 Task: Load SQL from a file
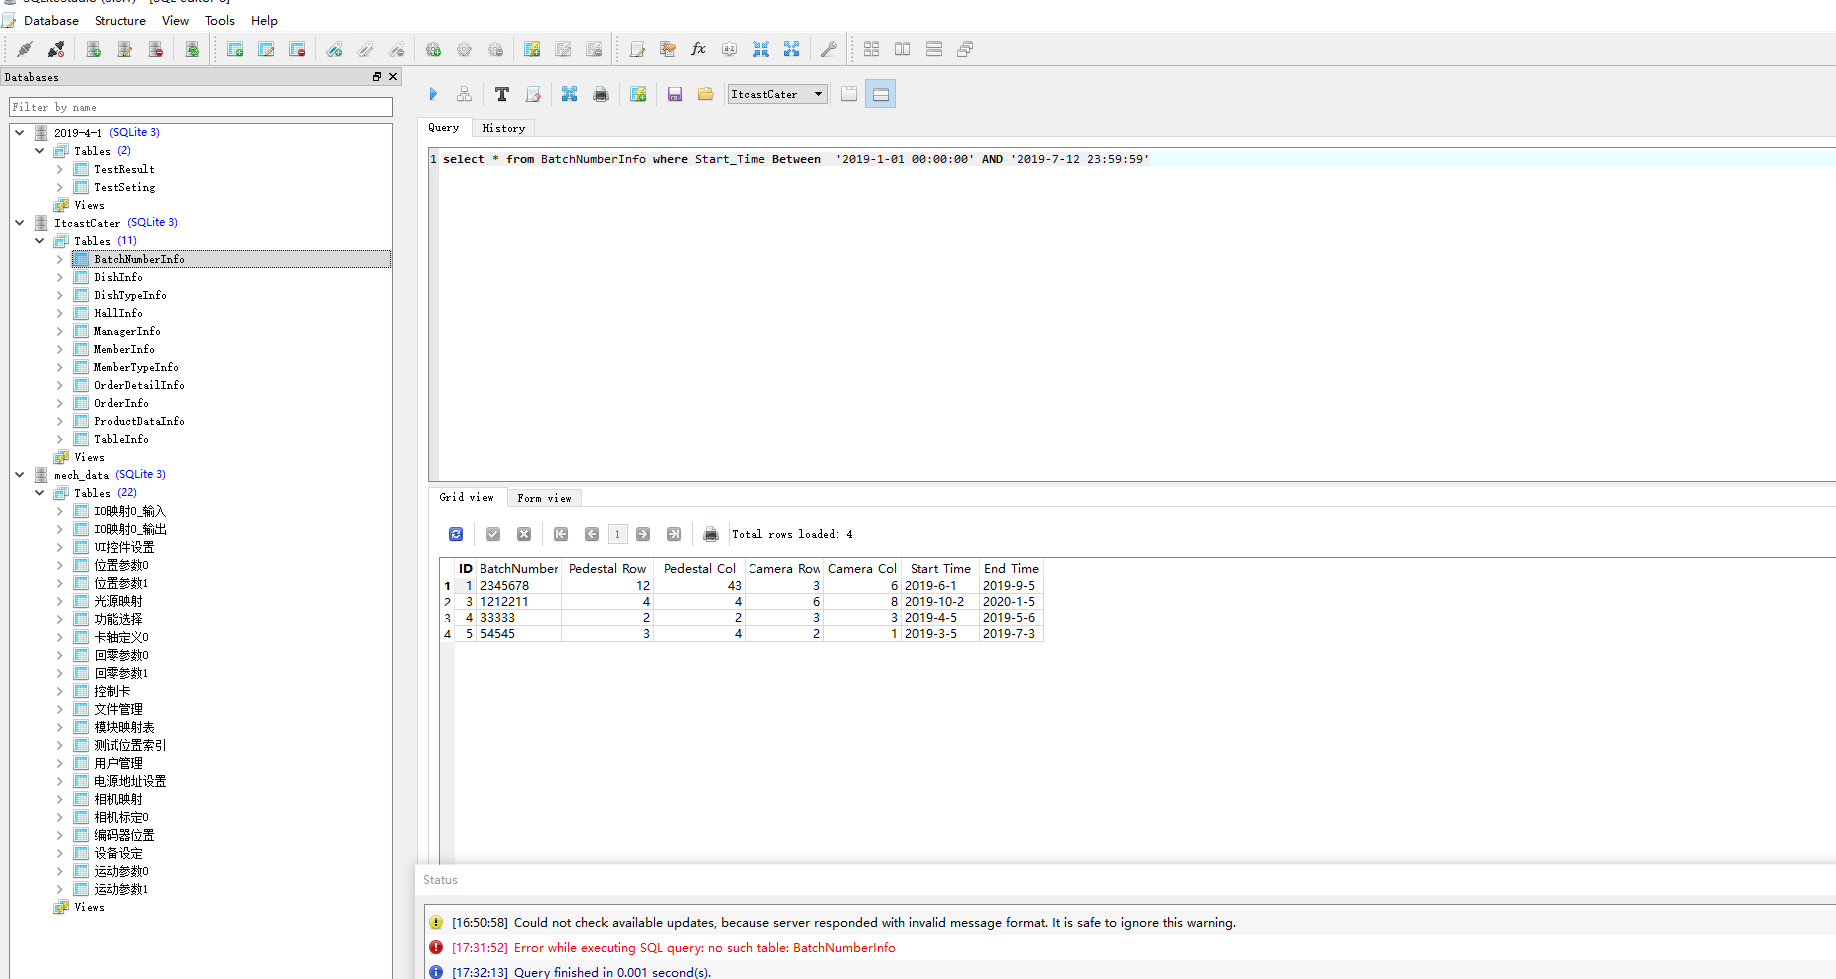click(x=705, y=93)
